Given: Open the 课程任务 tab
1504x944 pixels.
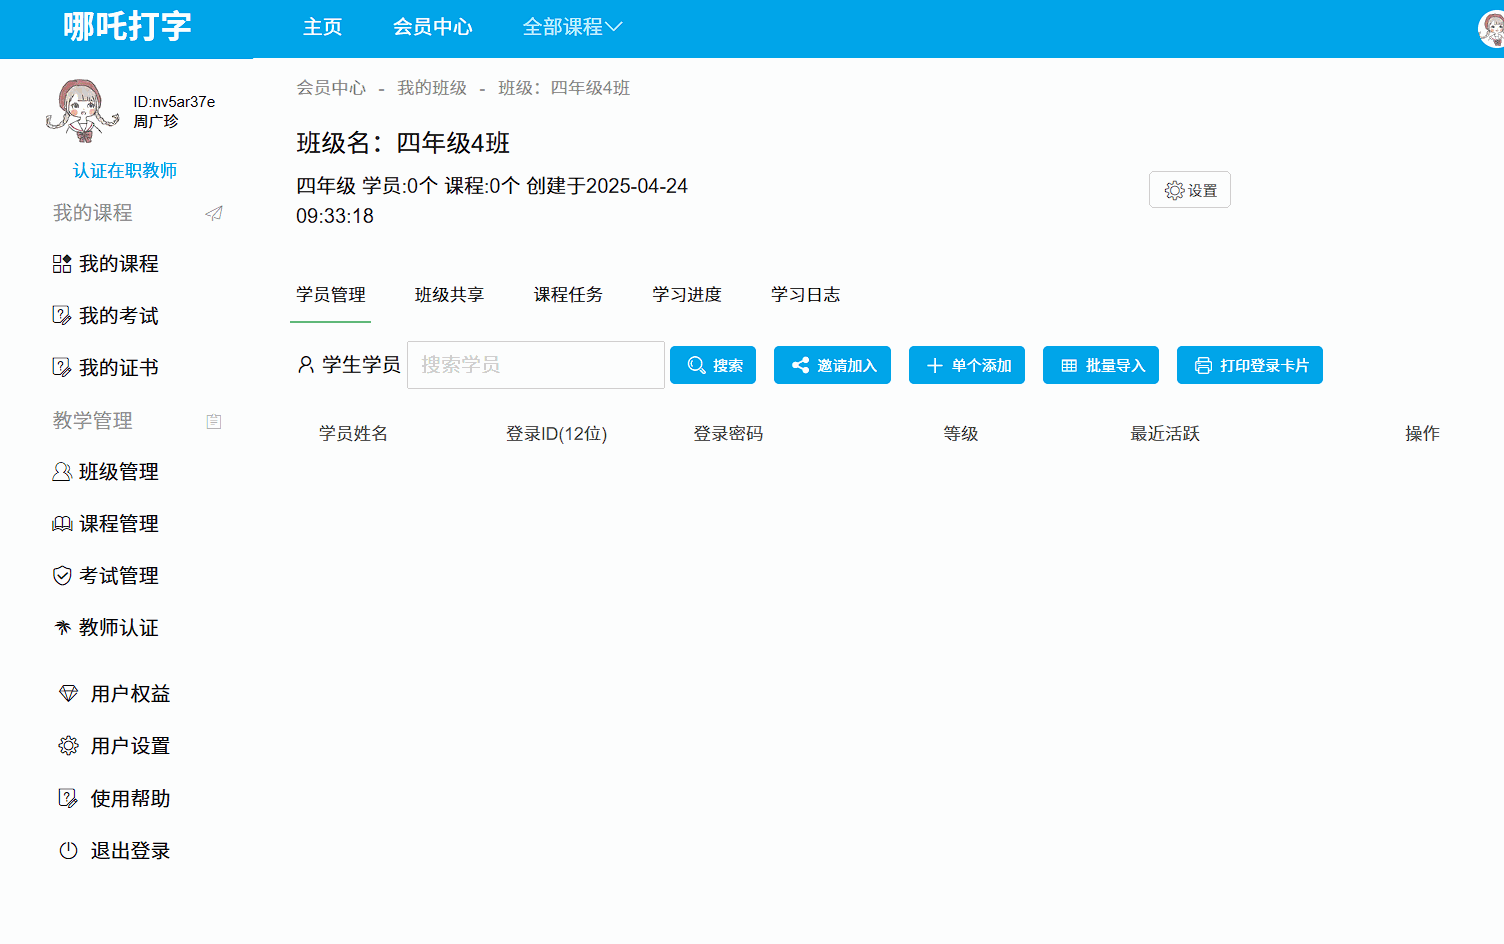Looking at the screenshot, I should 568,295.
